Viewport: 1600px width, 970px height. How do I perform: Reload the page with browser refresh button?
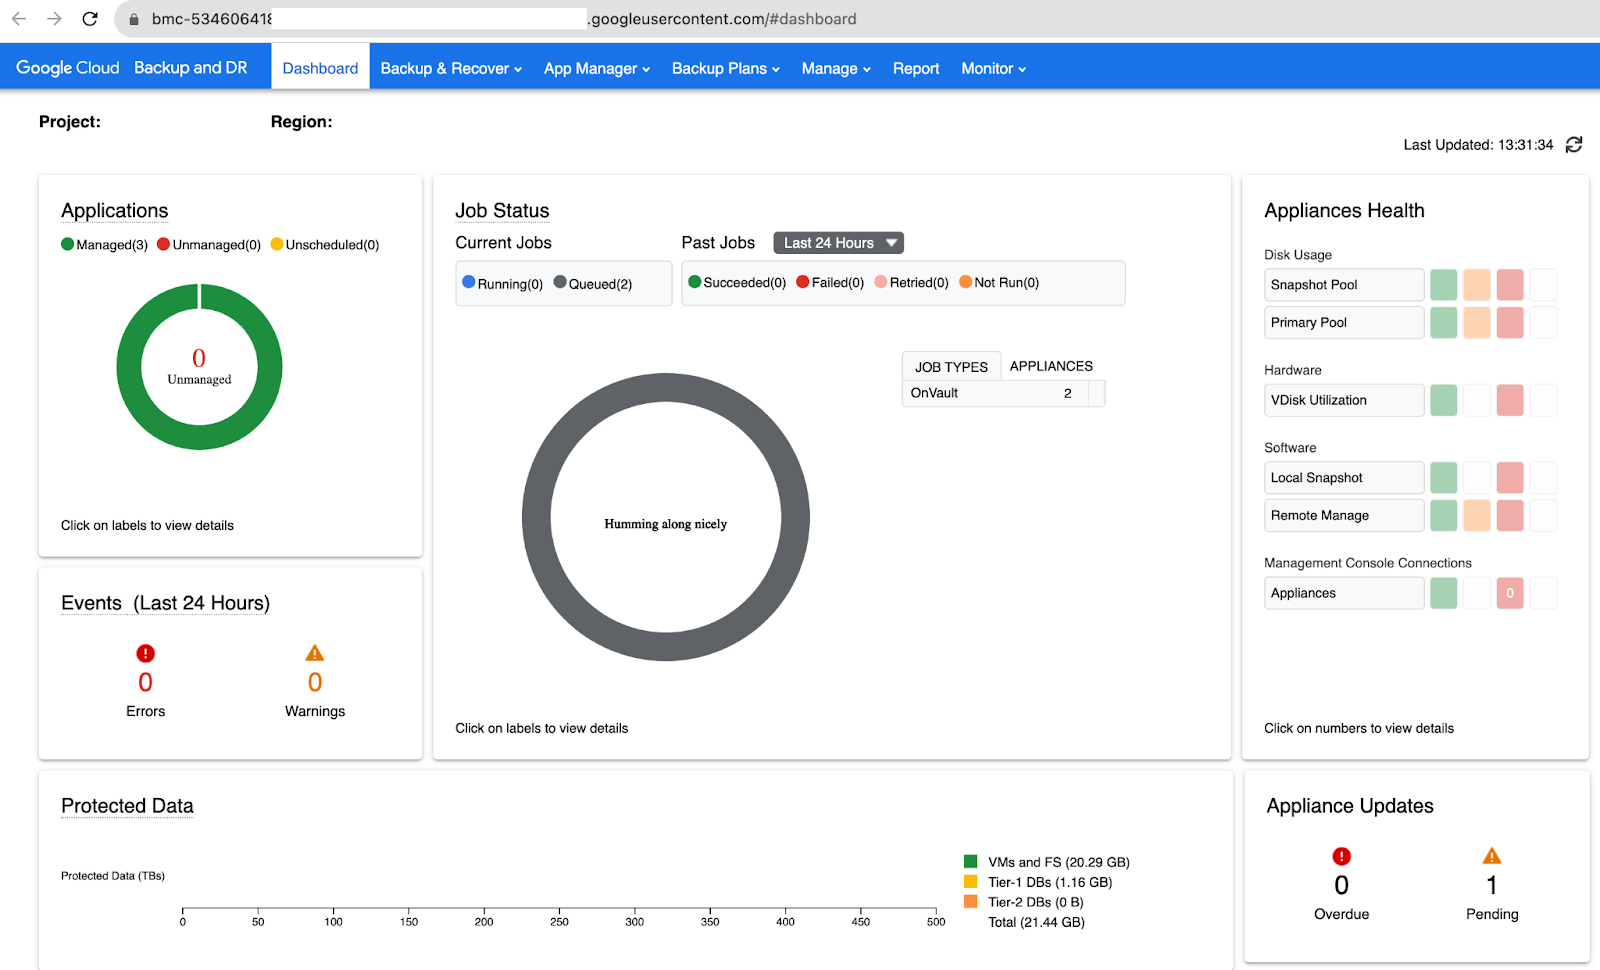point(90,19)
